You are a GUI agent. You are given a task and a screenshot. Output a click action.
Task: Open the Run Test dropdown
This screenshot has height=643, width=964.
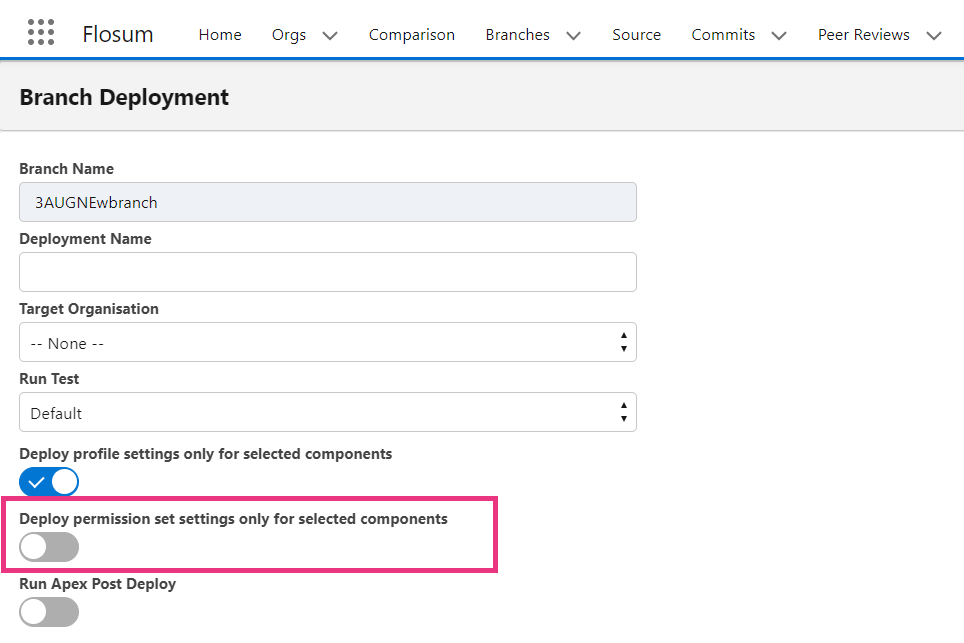tap(328, 412)
